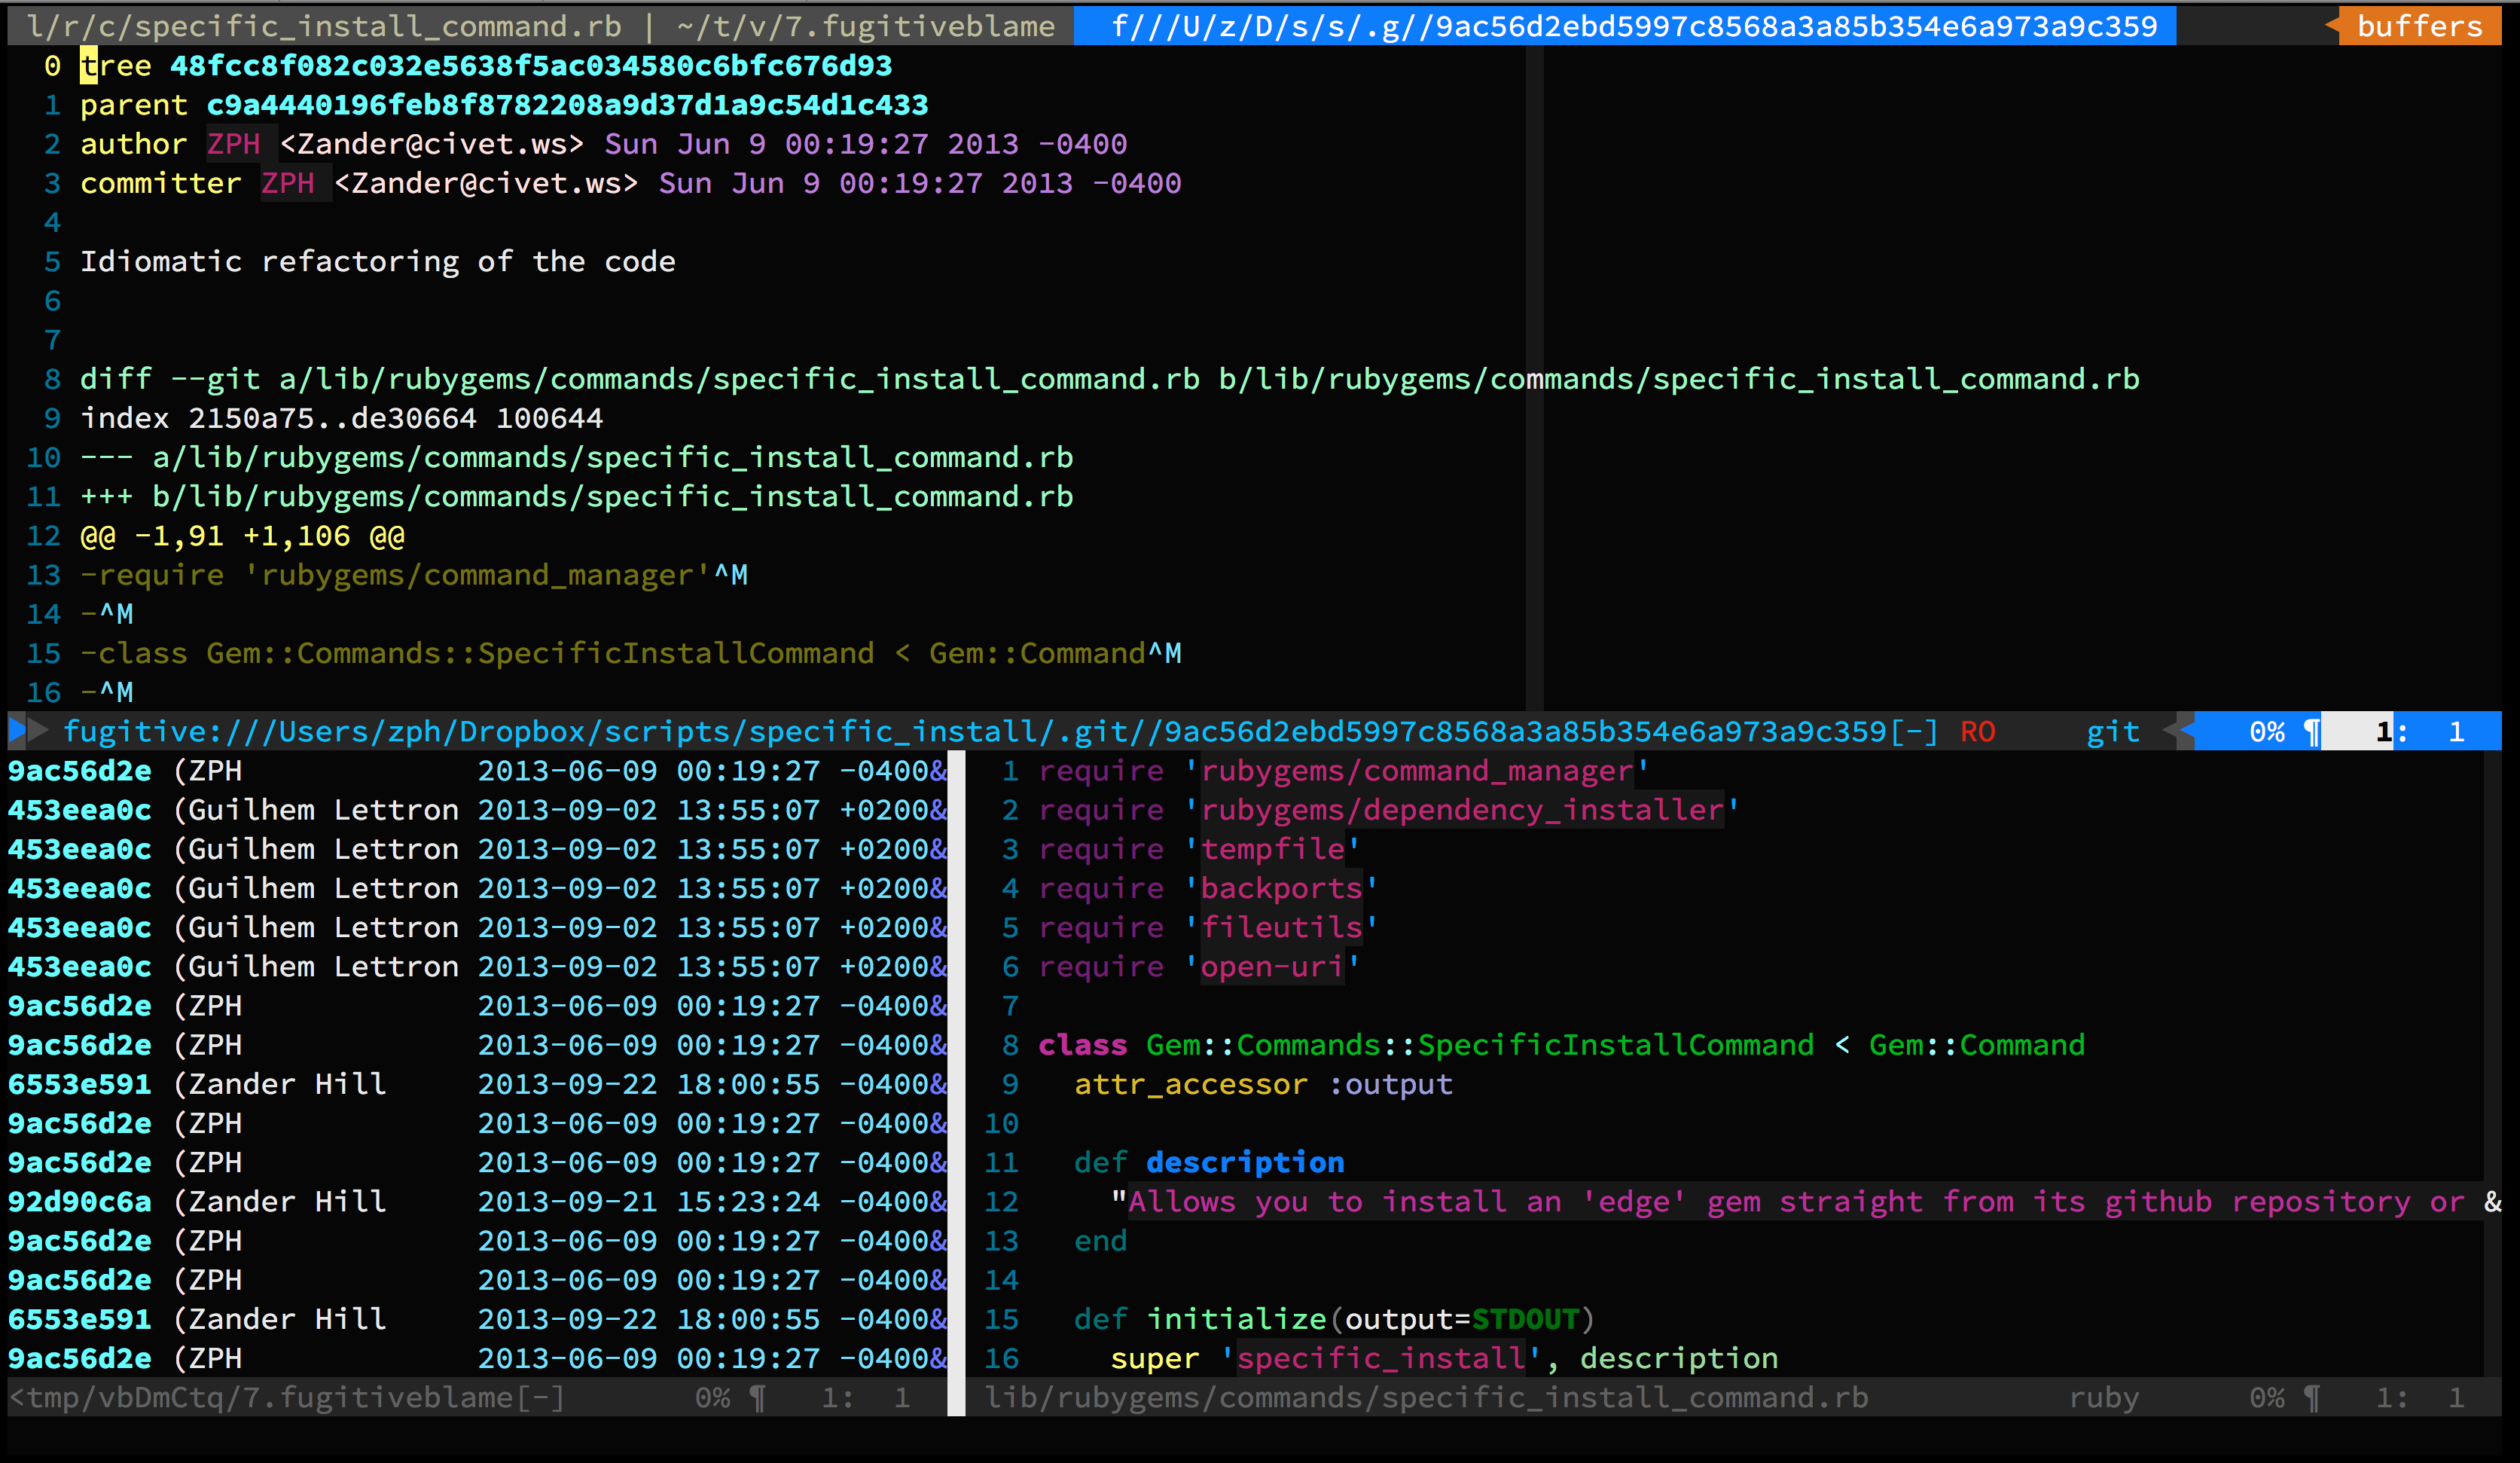
Task: Click the fugitive:// path in the status line
Action: (1000, 732)
